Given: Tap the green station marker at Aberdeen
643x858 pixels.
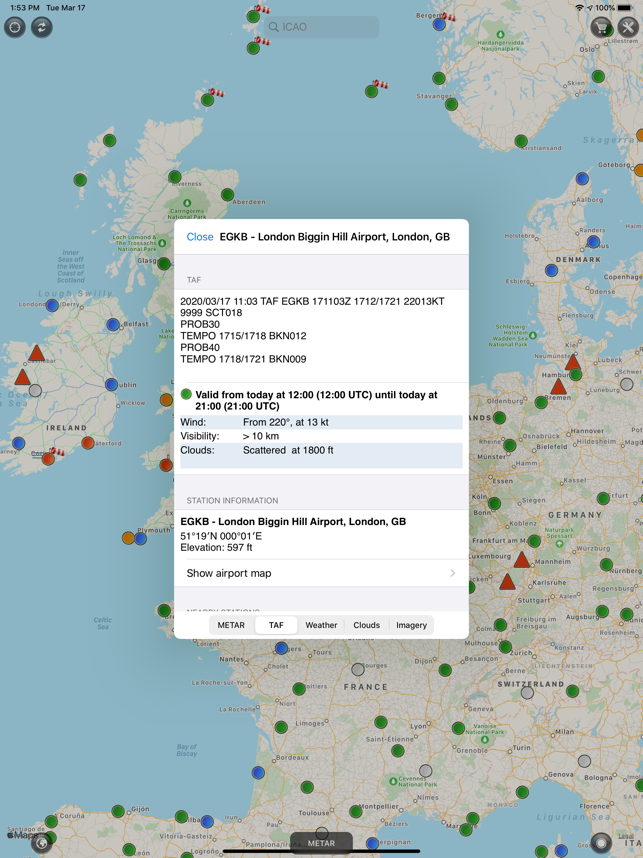Looking at the screenshot, I should [x=228, y=194].
